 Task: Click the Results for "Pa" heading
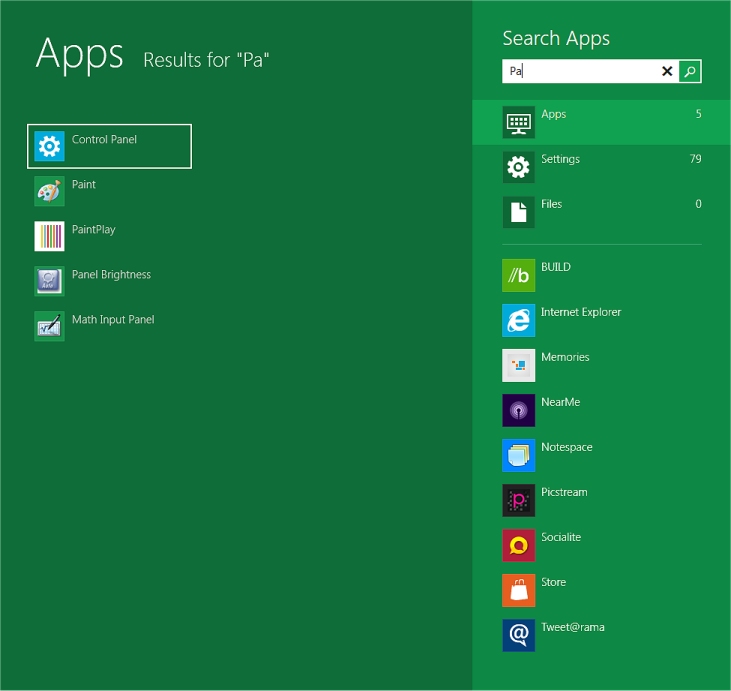point(206,60)
